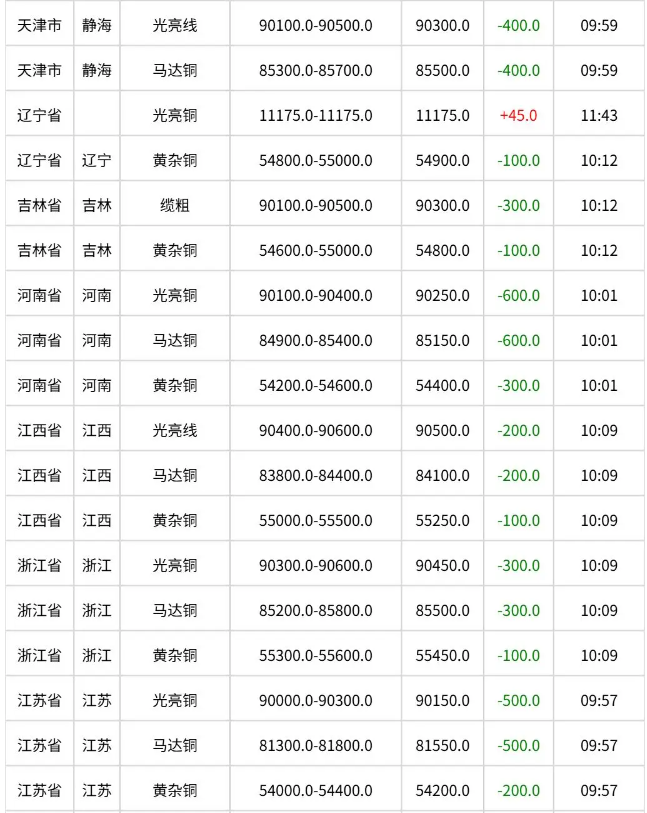Select the 缆粗 product cell in 吉林 row
The image size is (647, 813).
pyautogui.click(x=175, y=206)
